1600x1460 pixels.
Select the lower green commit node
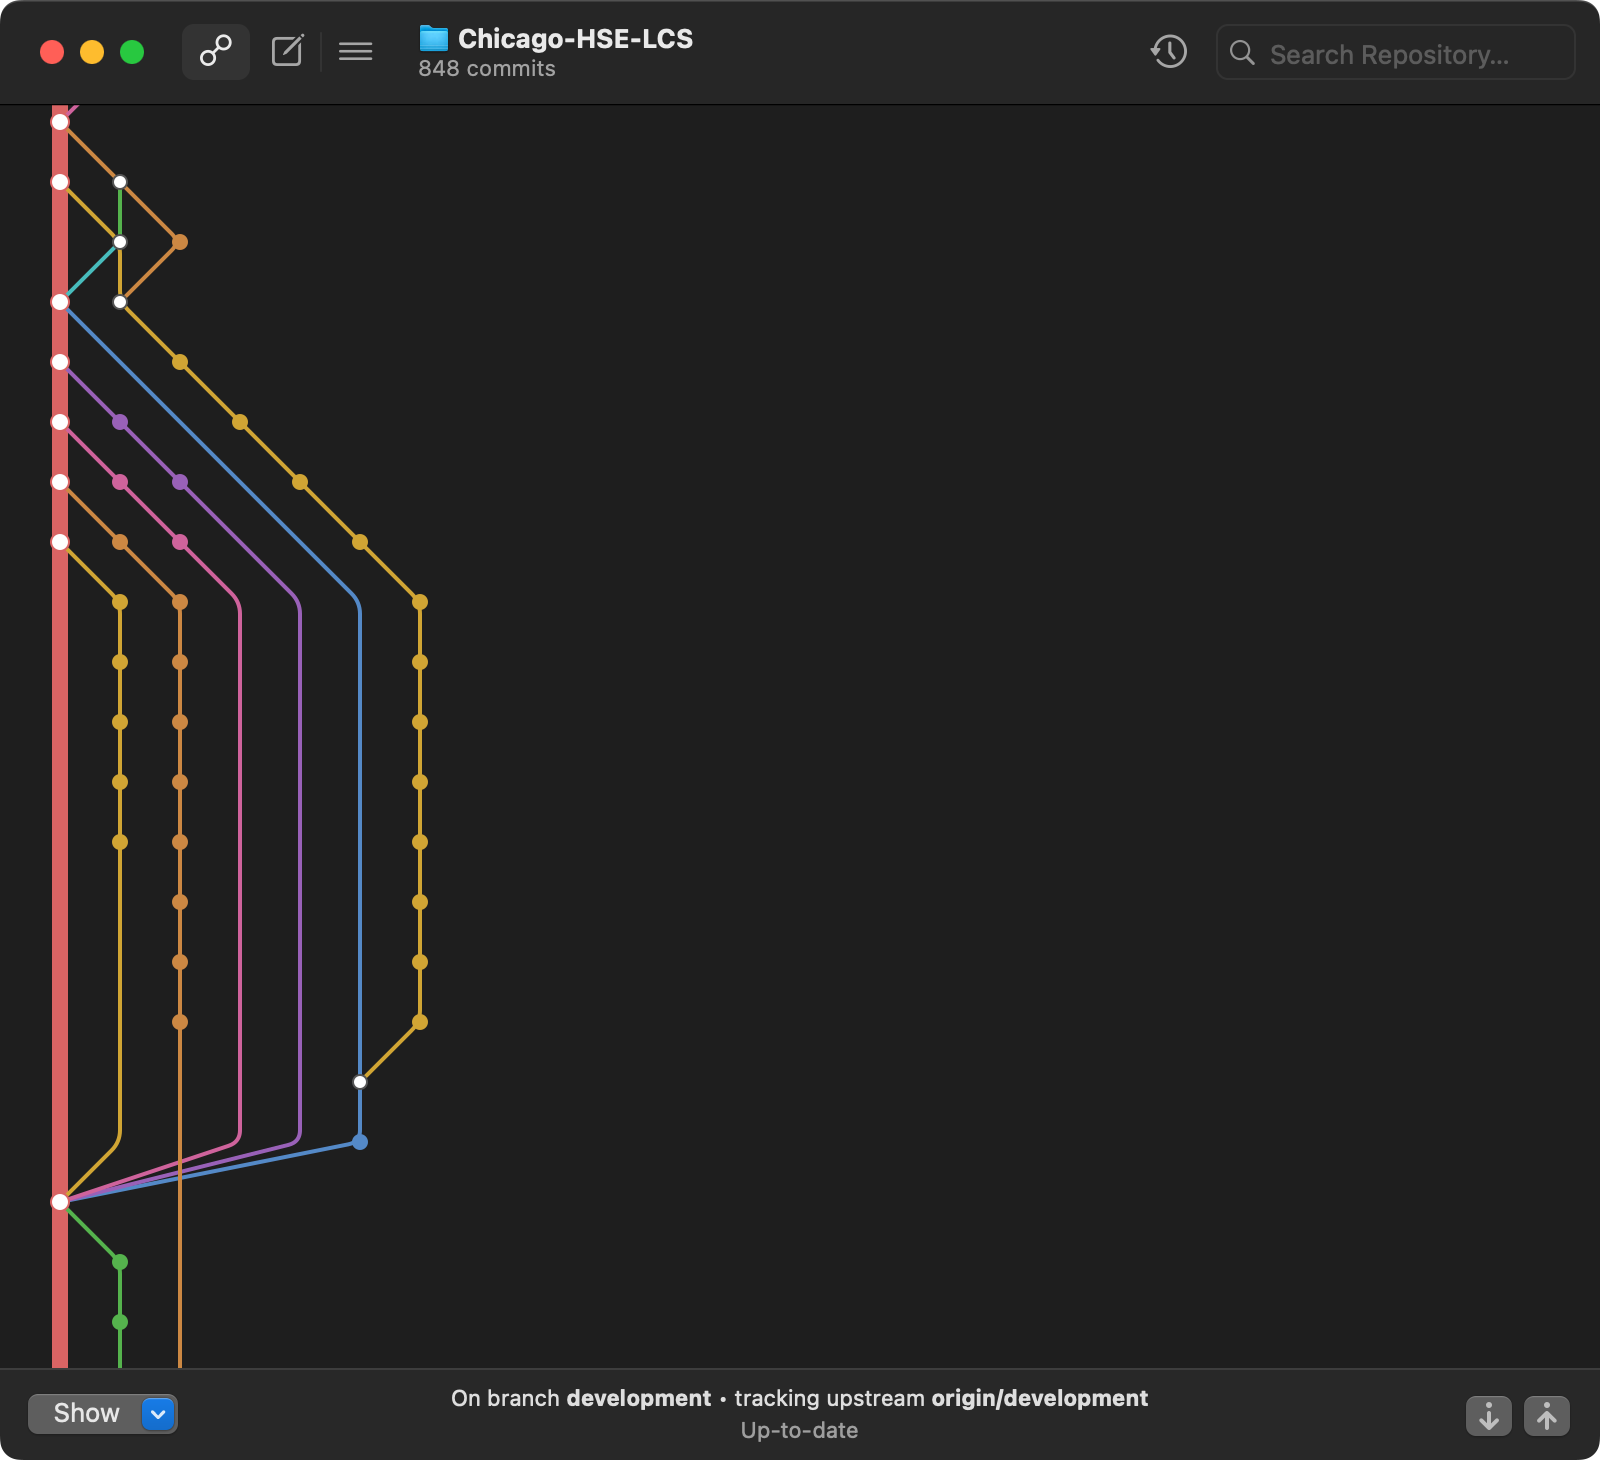tap(120, 1322)
